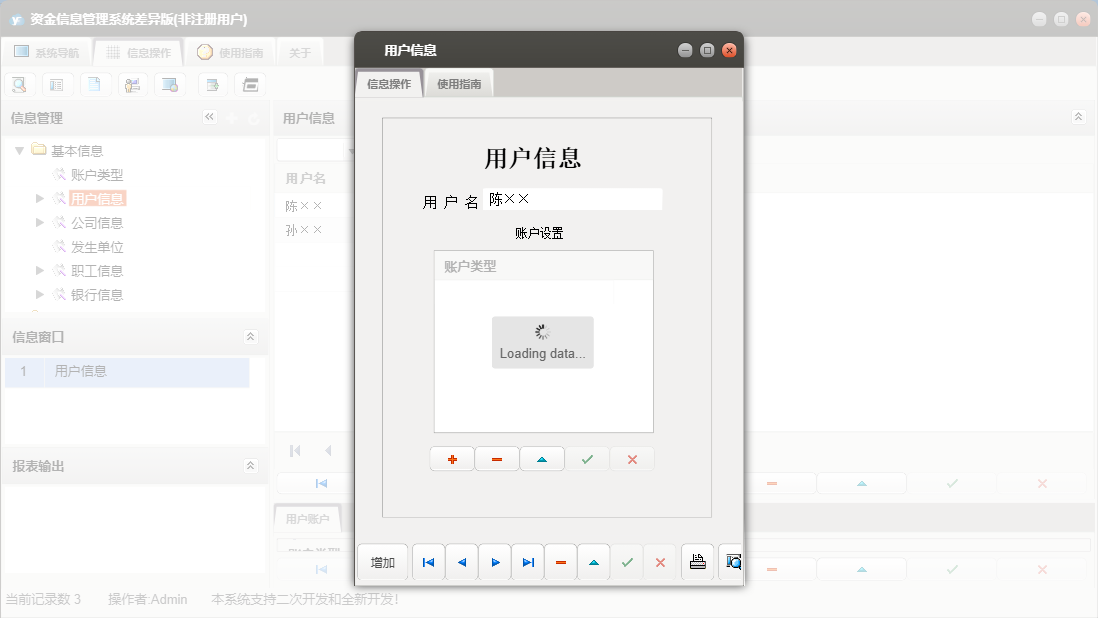Viewport: 1098px width, 618px height.
Task: Select the search/query tool in the toolbar
Action: (x=19, y=84)
